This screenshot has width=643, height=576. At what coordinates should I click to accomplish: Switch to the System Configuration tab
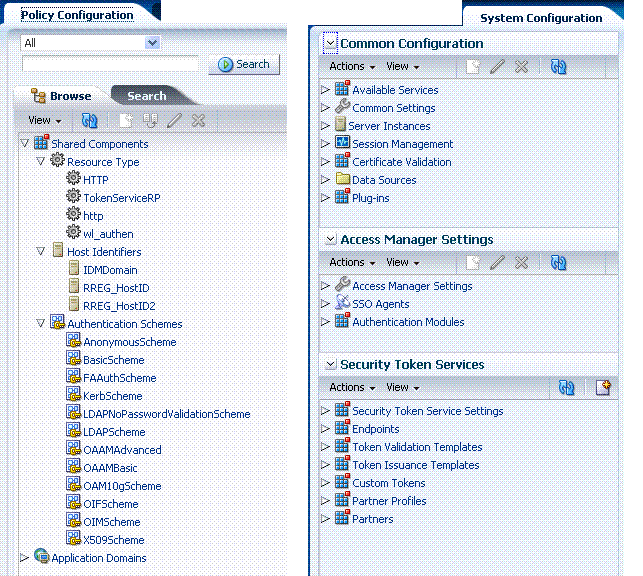541,18
